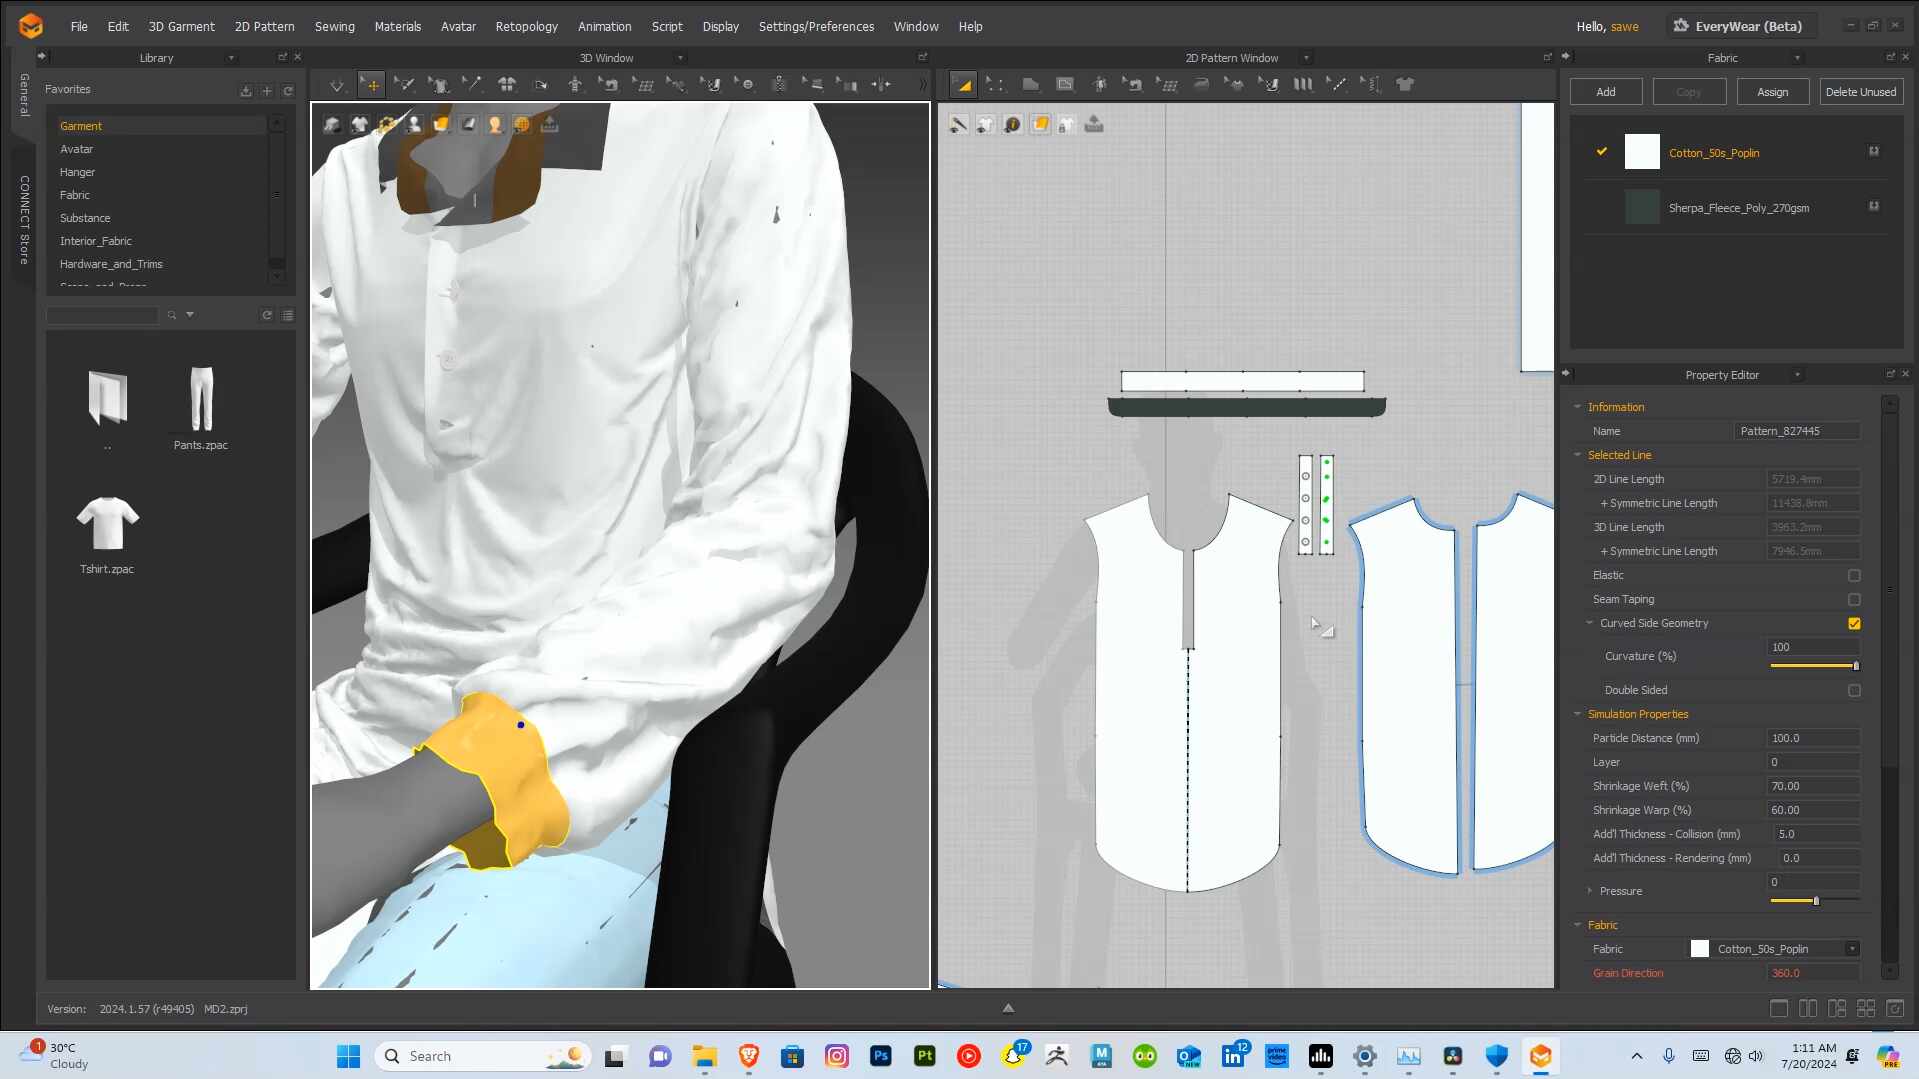Click the add folder icon in Favorites
Screen dimensions: 1919x1079
(x=267, y=91)
